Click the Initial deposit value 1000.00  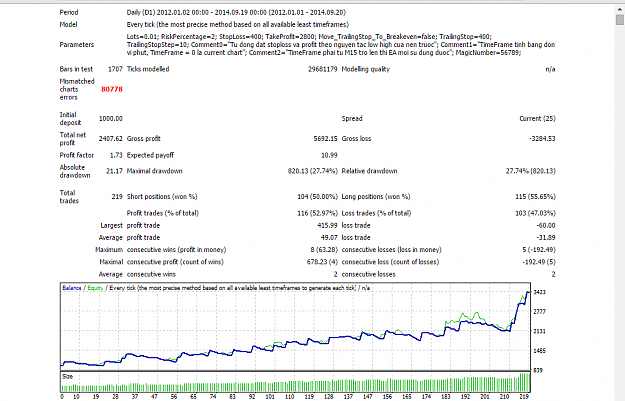click(111, 118)
